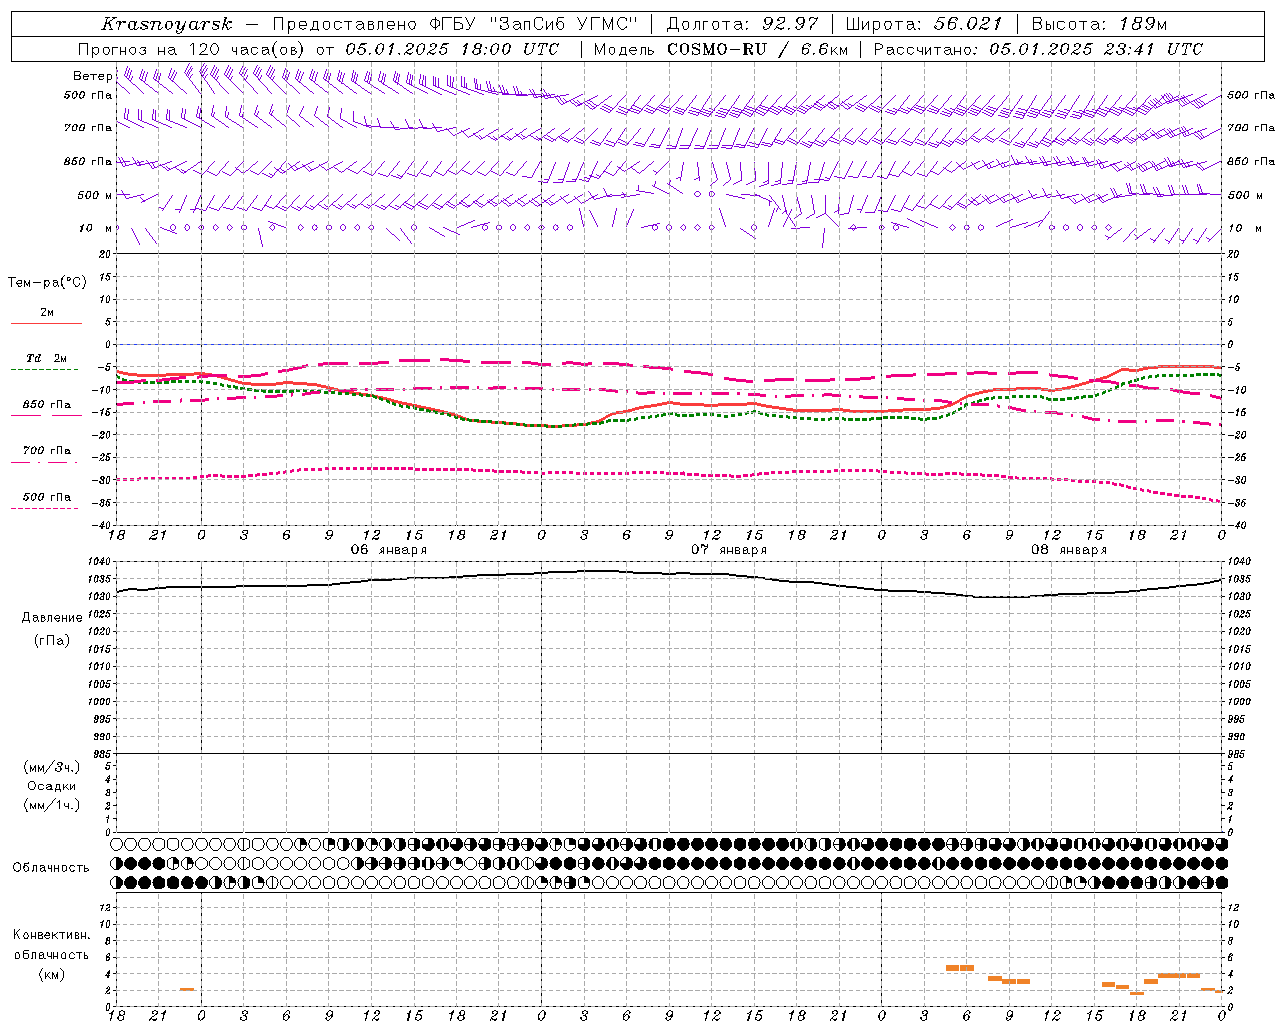Click the "Td 2м" dew point legend entry
Viewport: 1280px width, 1024px height.
click(47, 358)
